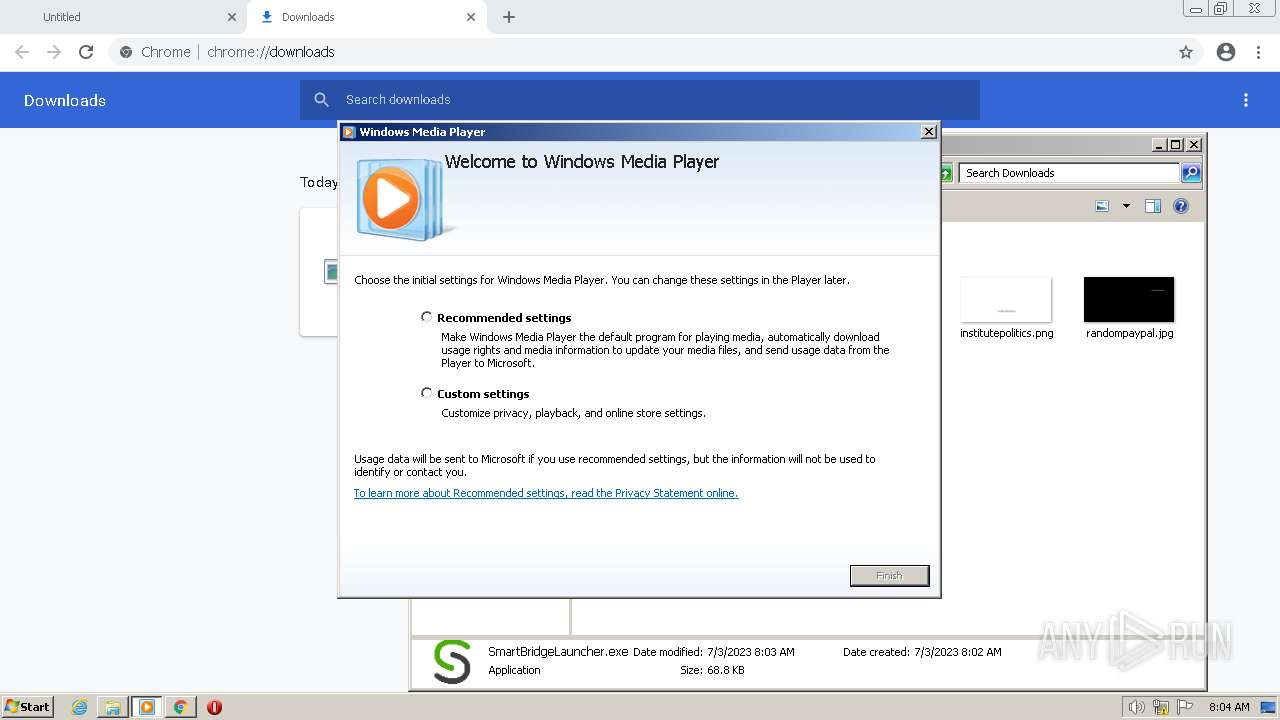Reload the Chrome page

86,52
